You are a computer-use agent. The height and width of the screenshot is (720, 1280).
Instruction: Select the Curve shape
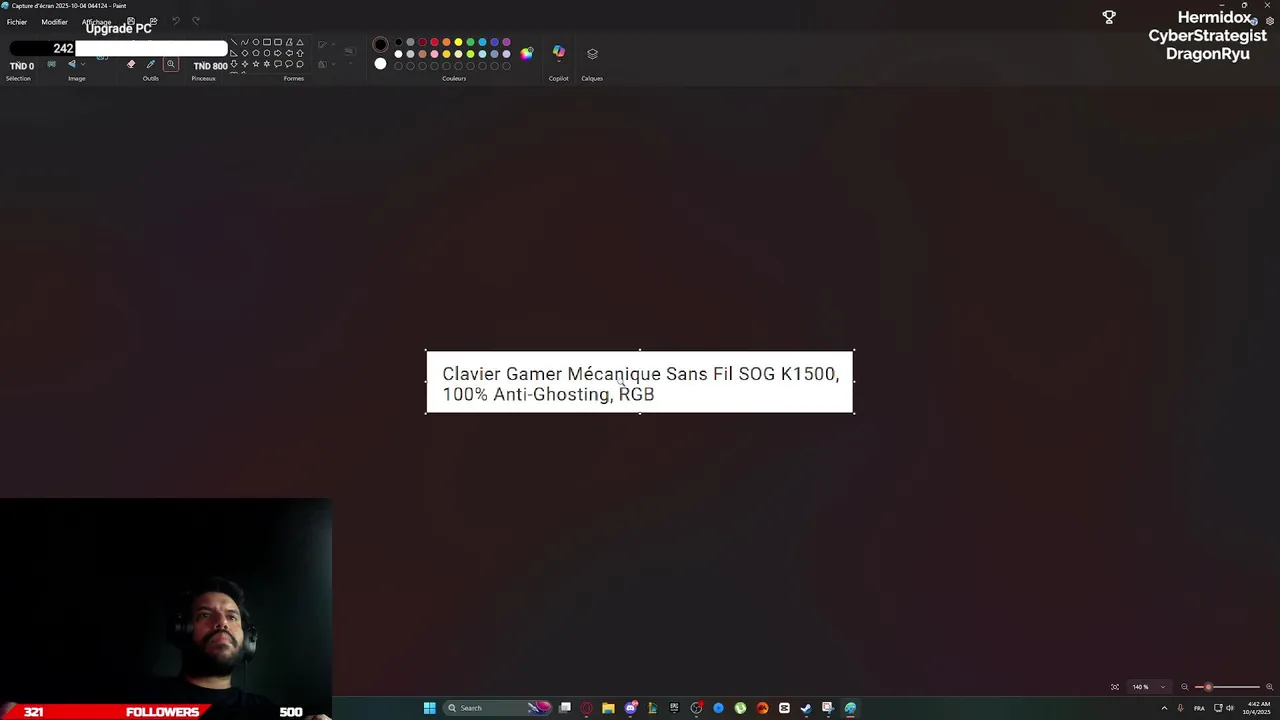click(x=244, y=42)
